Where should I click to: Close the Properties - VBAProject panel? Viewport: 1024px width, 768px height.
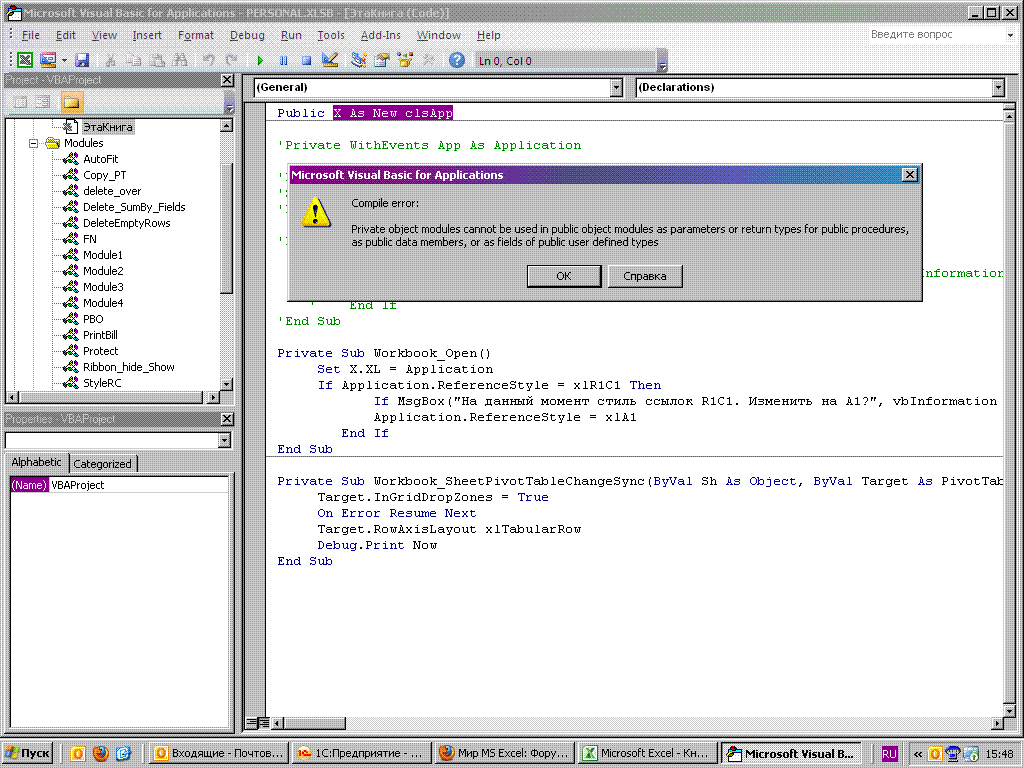(x=227, y=419)
